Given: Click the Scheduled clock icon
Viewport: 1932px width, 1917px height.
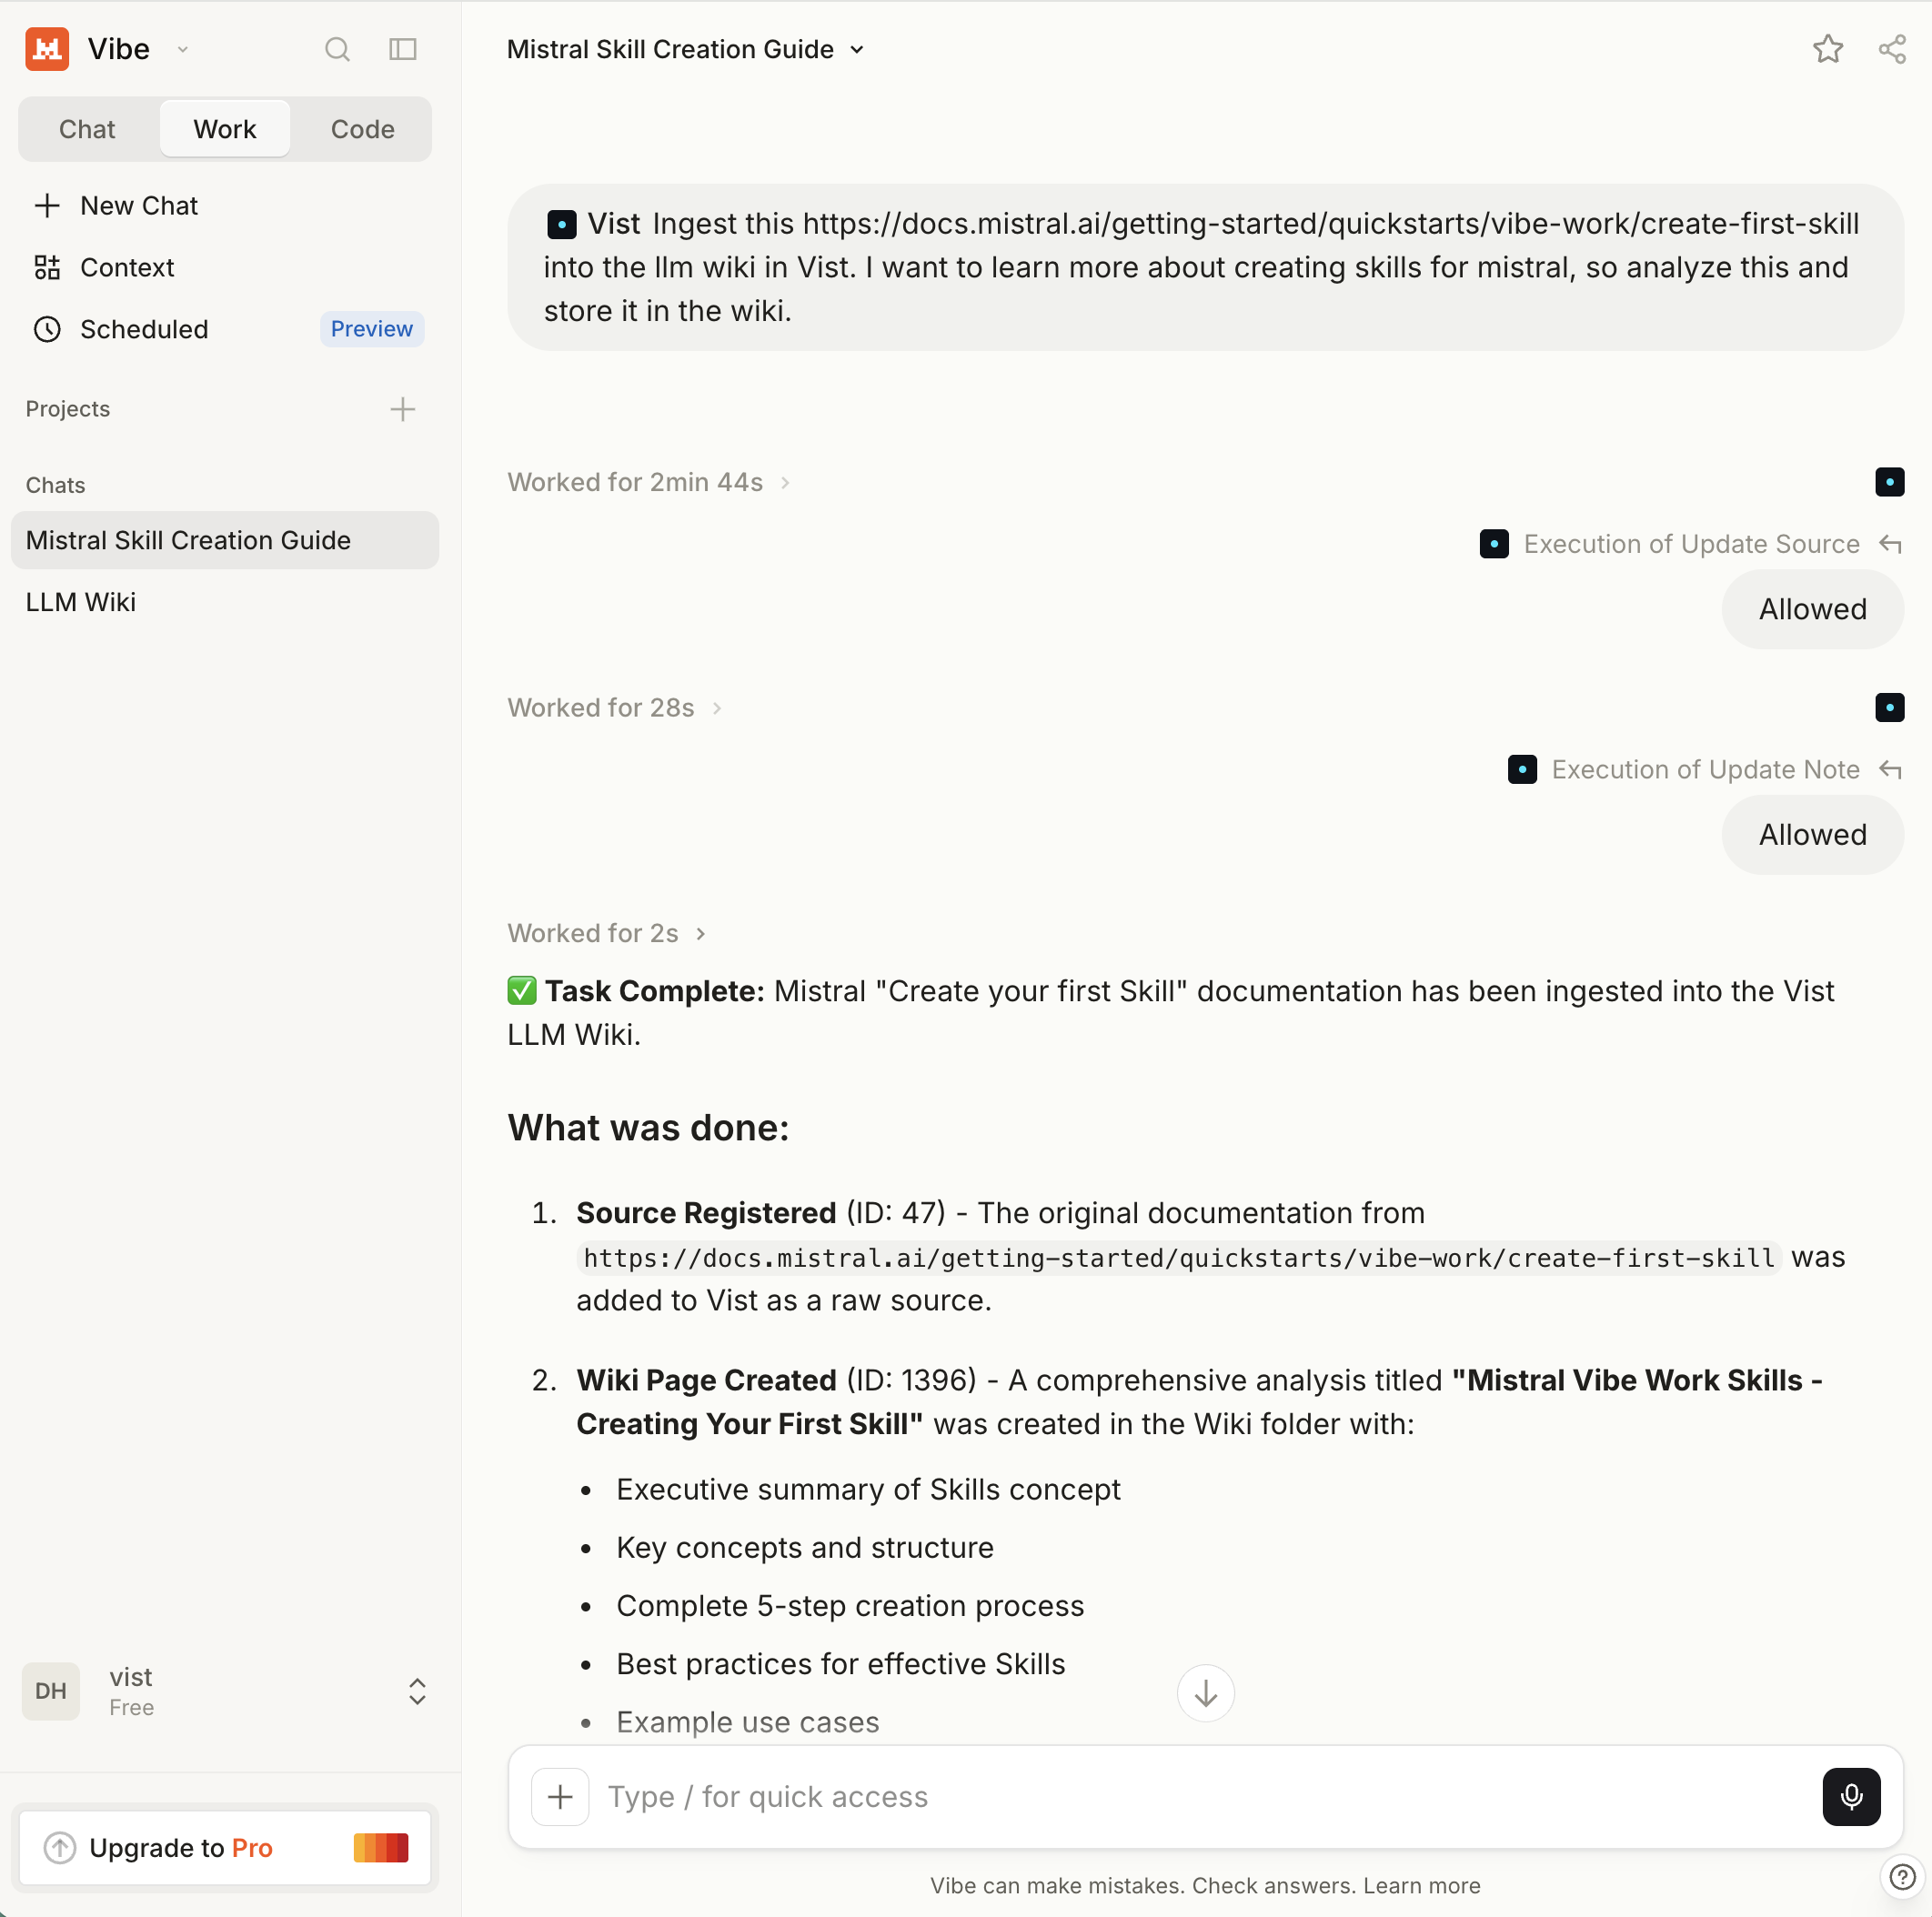Looking at the screenshot, I should point(47,330).
